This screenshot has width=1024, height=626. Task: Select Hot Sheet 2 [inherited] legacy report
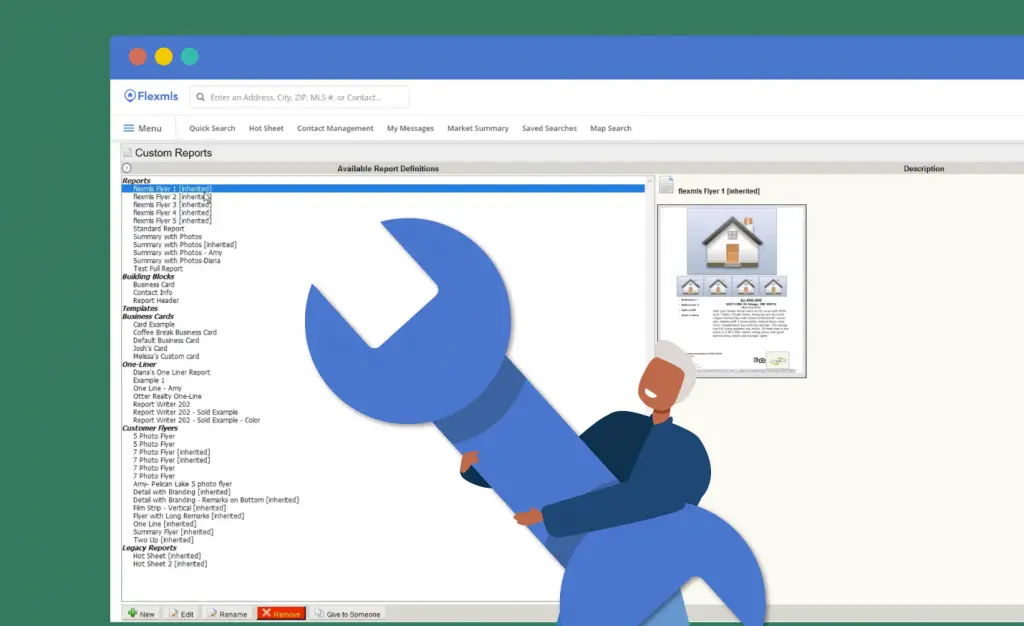click(170, 564)
